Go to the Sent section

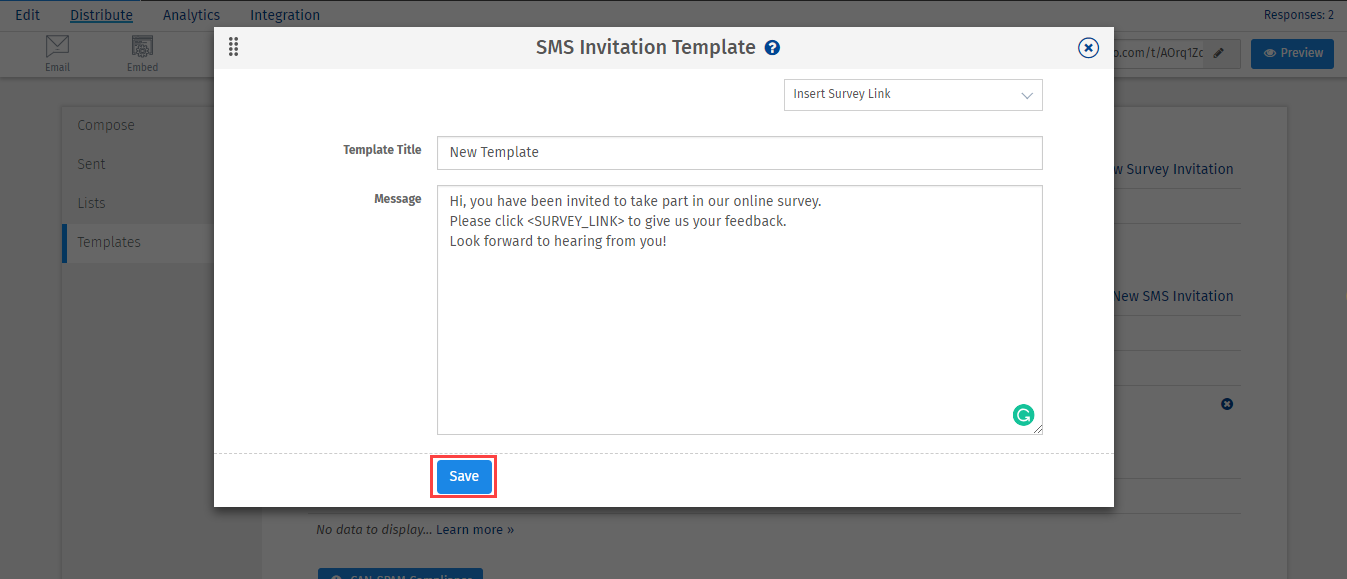[92, 163]
